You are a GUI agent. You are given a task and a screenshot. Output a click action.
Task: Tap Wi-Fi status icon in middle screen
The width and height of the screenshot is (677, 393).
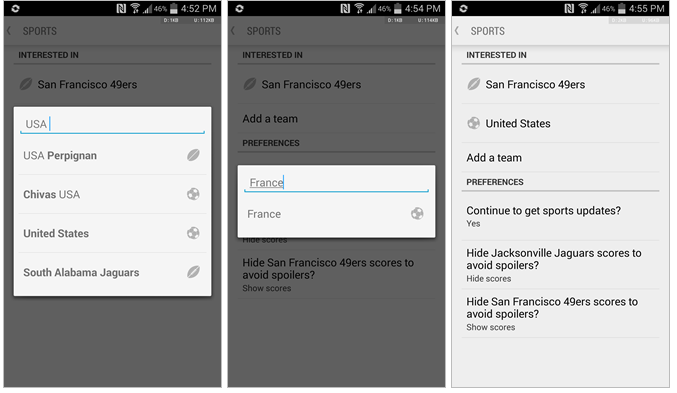(x=359, y=8)
